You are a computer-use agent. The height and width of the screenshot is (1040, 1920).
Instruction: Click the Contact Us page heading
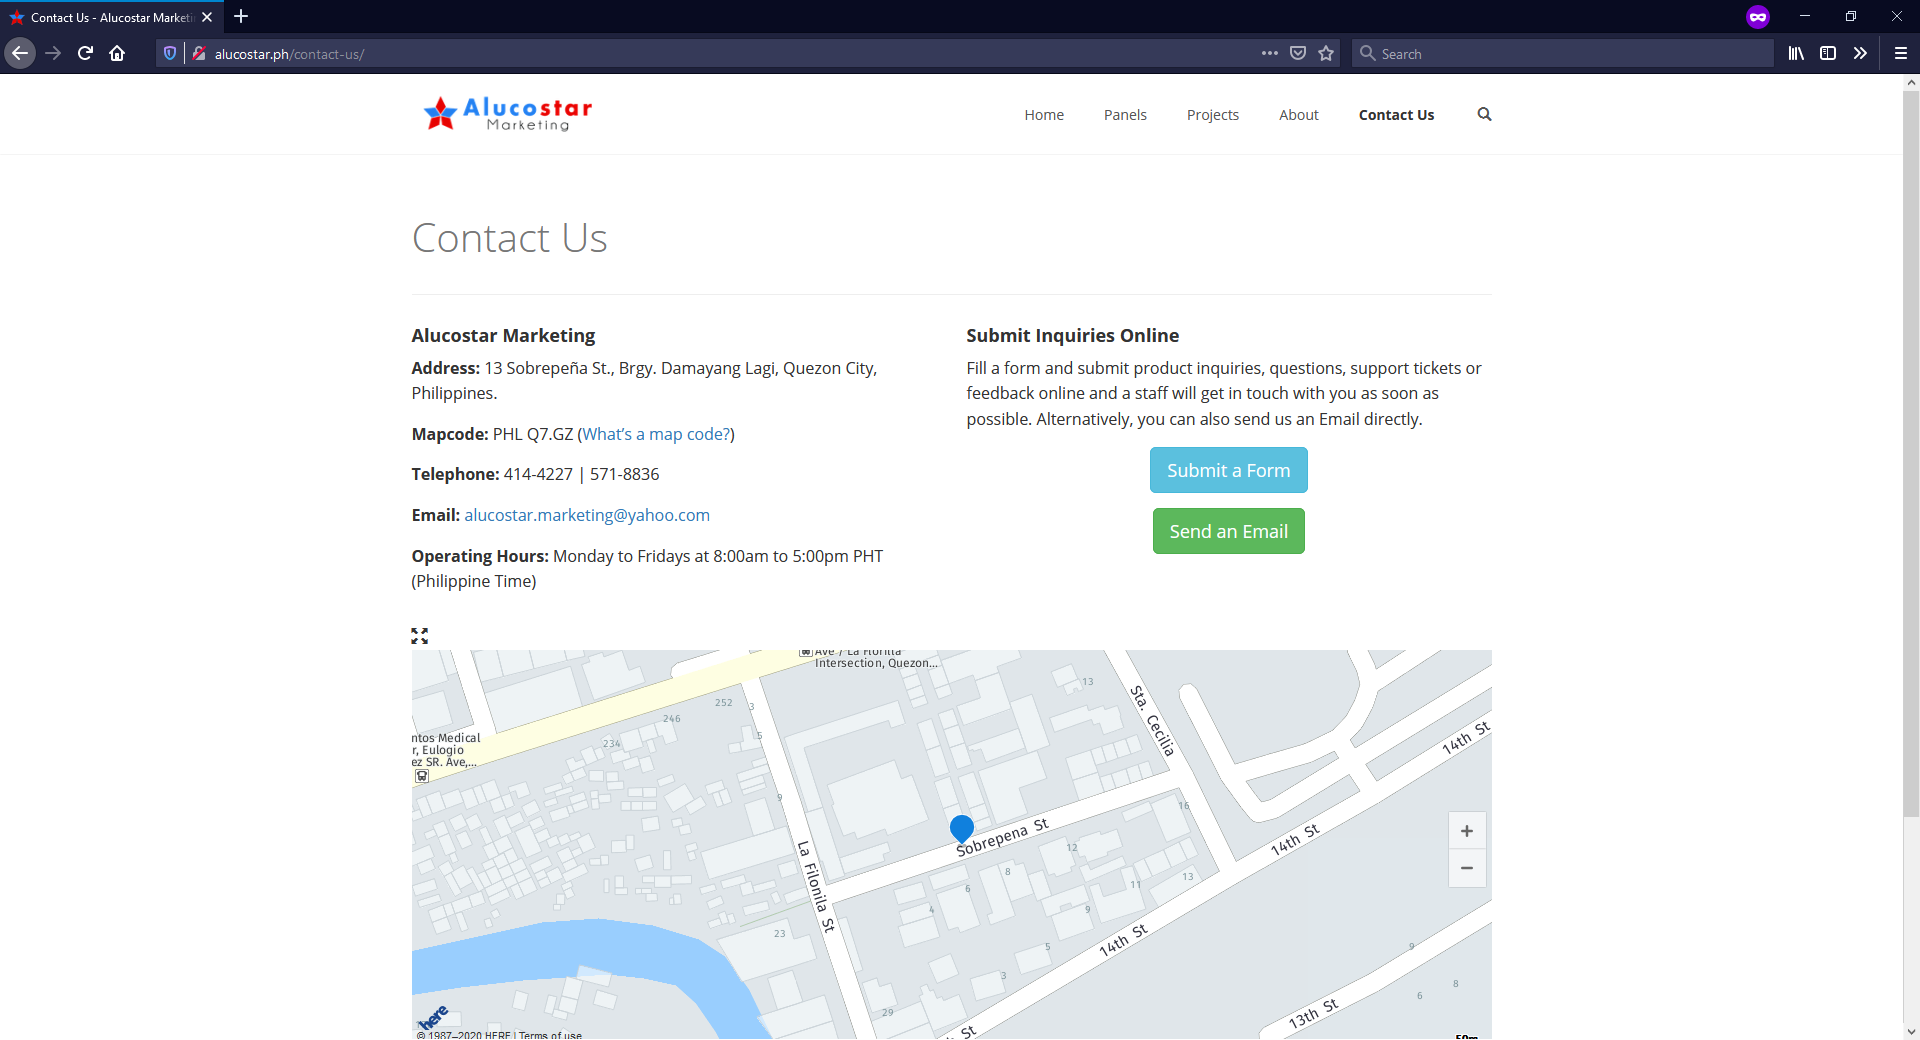coord(509,238)
